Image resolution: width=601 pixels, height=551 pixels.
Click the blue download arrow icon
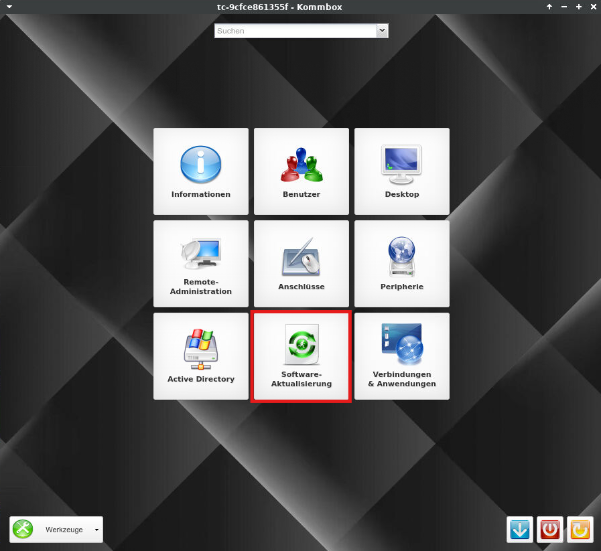(x=520, y=529)
